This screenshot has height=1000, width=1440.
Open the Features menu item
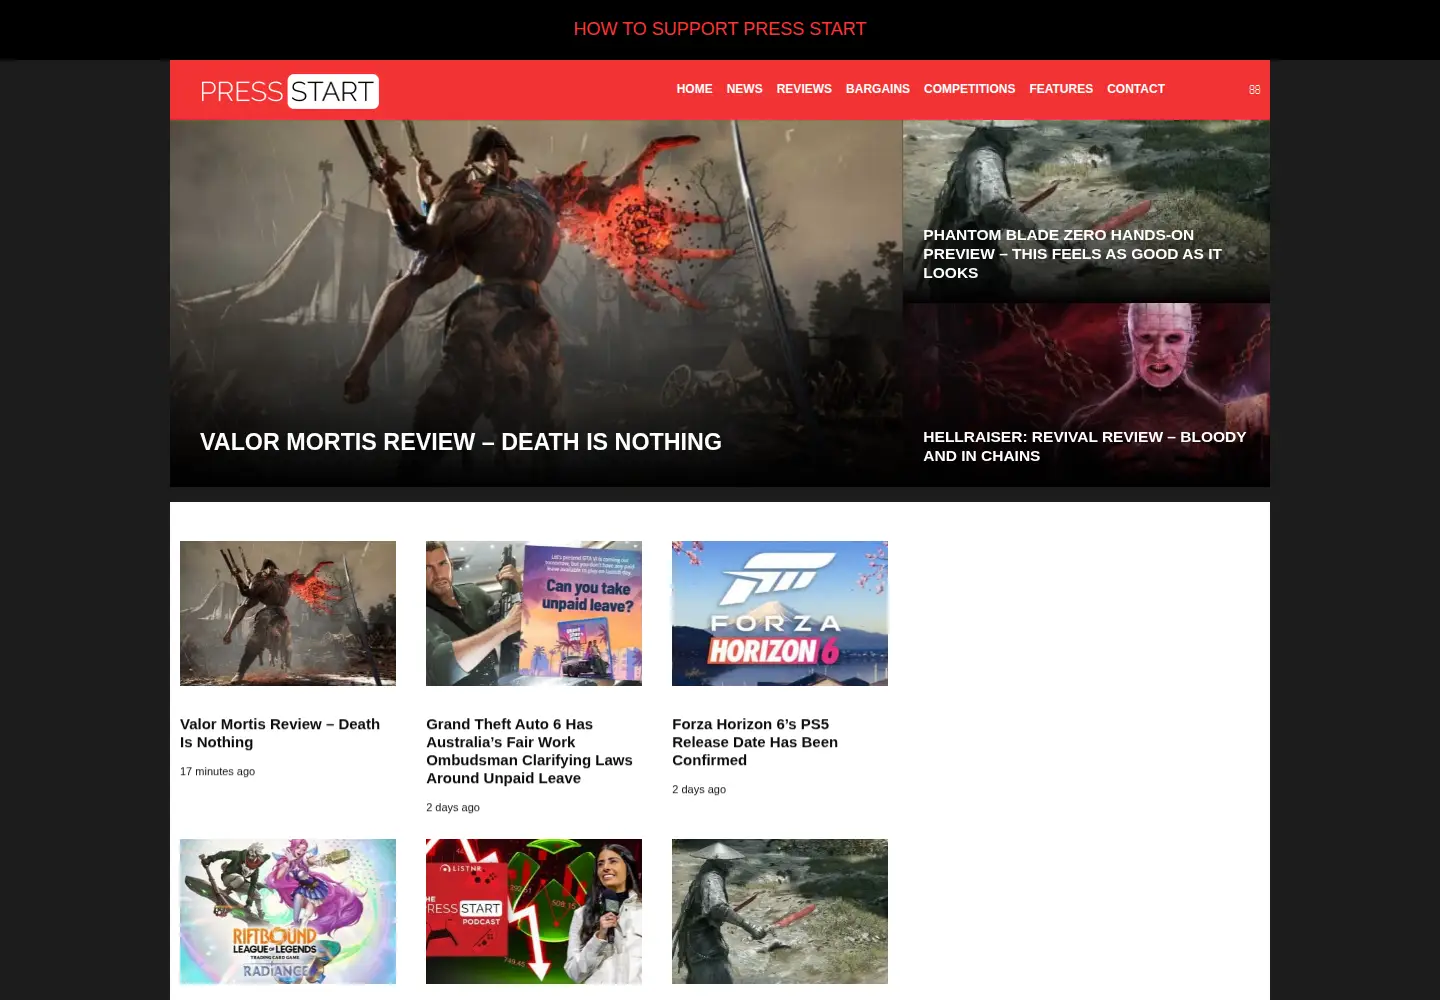pyautogui.click(x=1061, y=89)
